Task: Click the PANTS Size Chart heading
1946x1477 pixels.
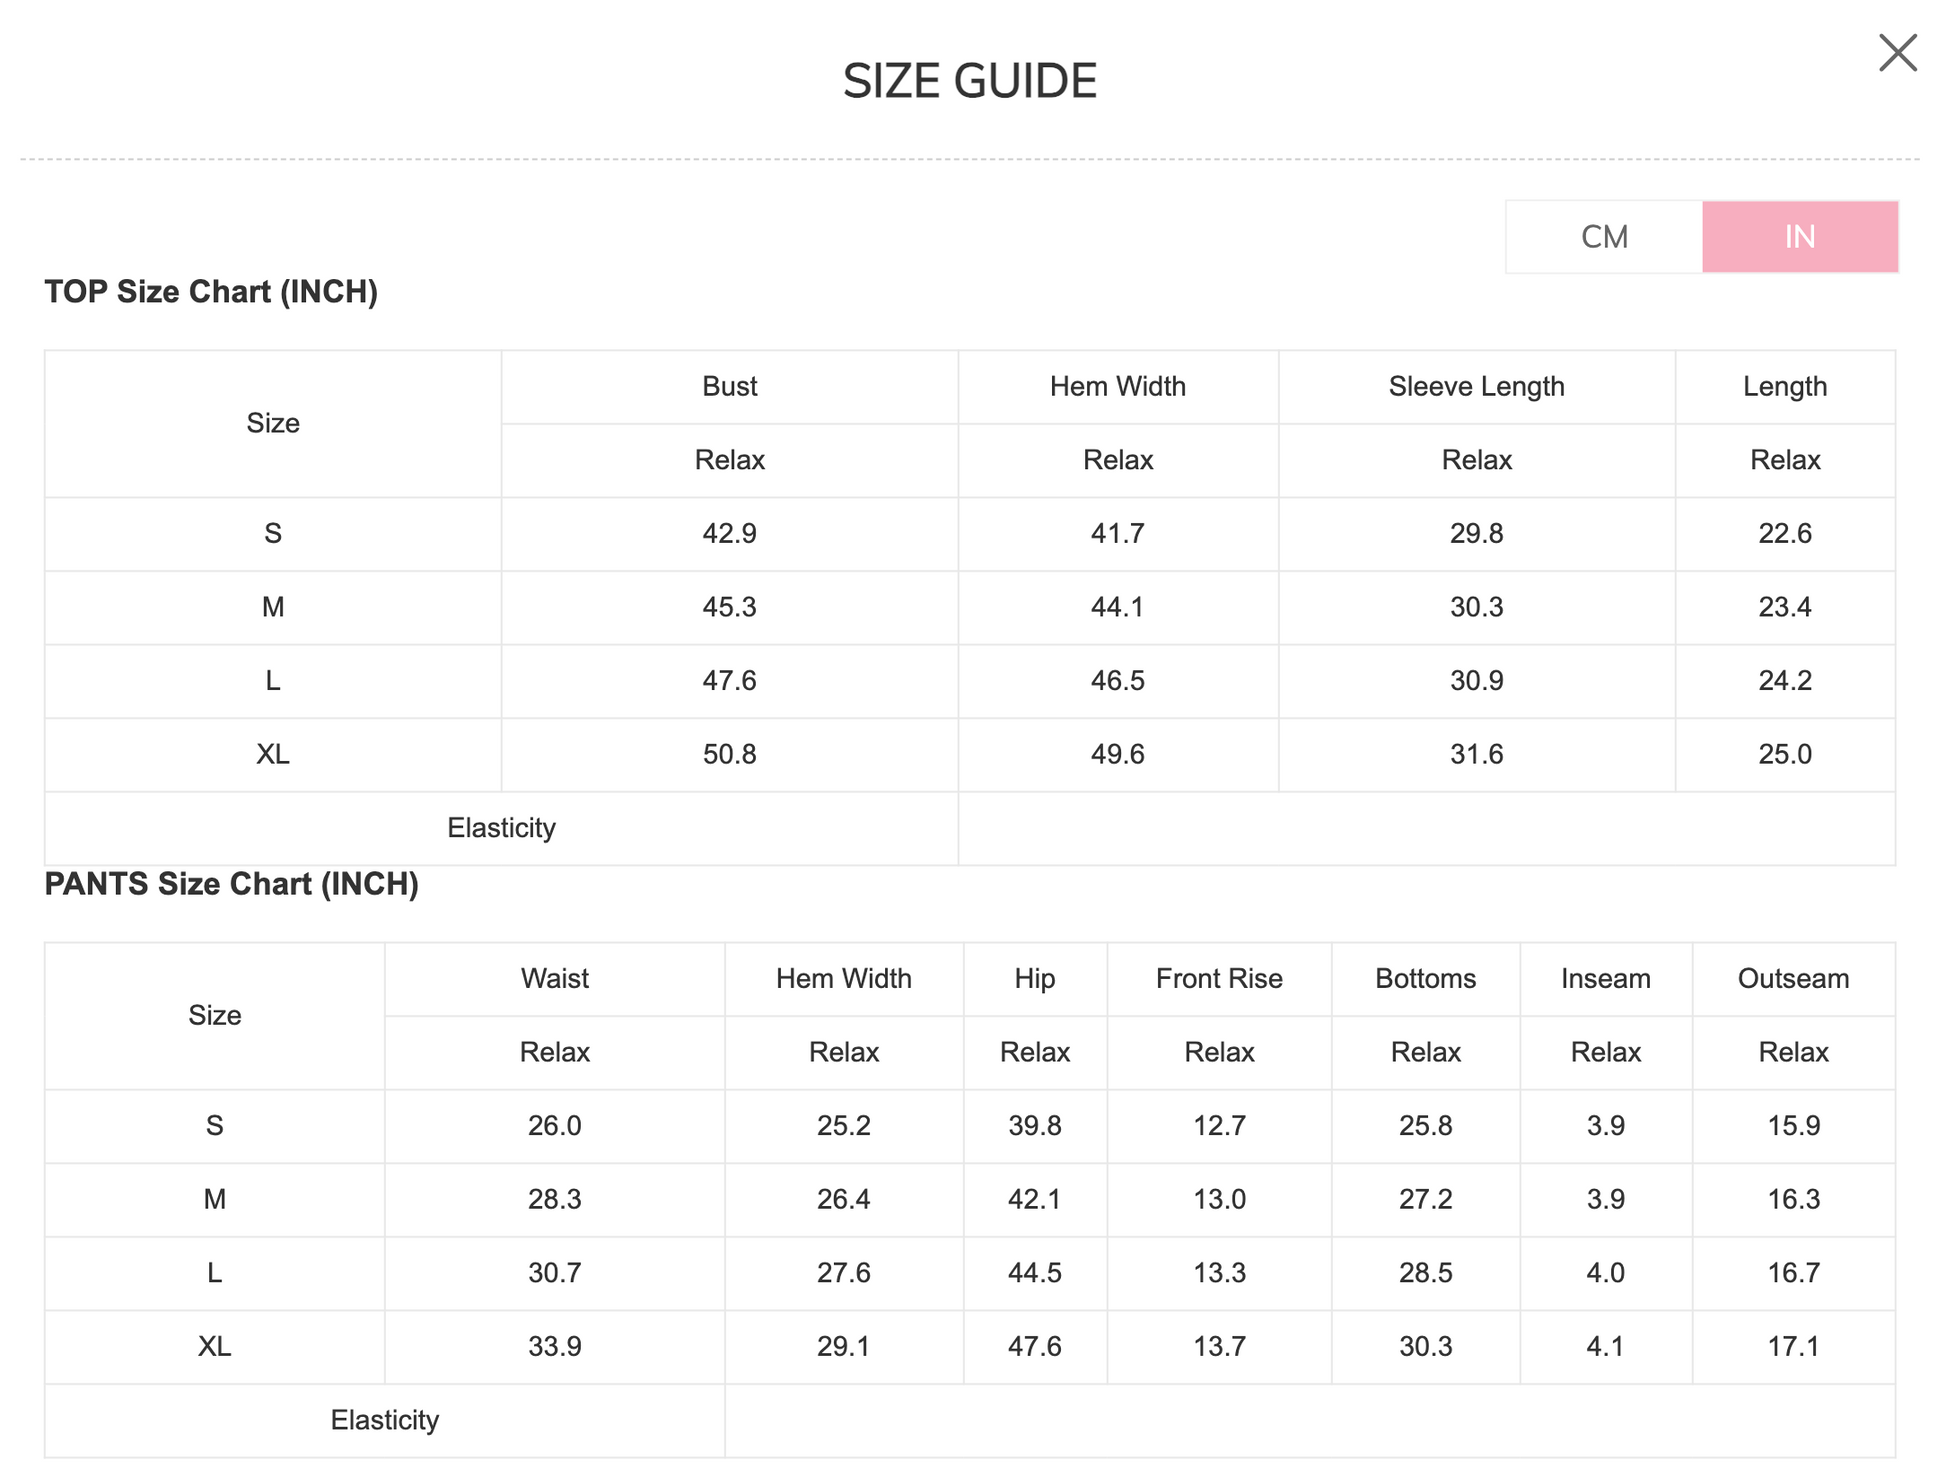Action: point(231,884)
